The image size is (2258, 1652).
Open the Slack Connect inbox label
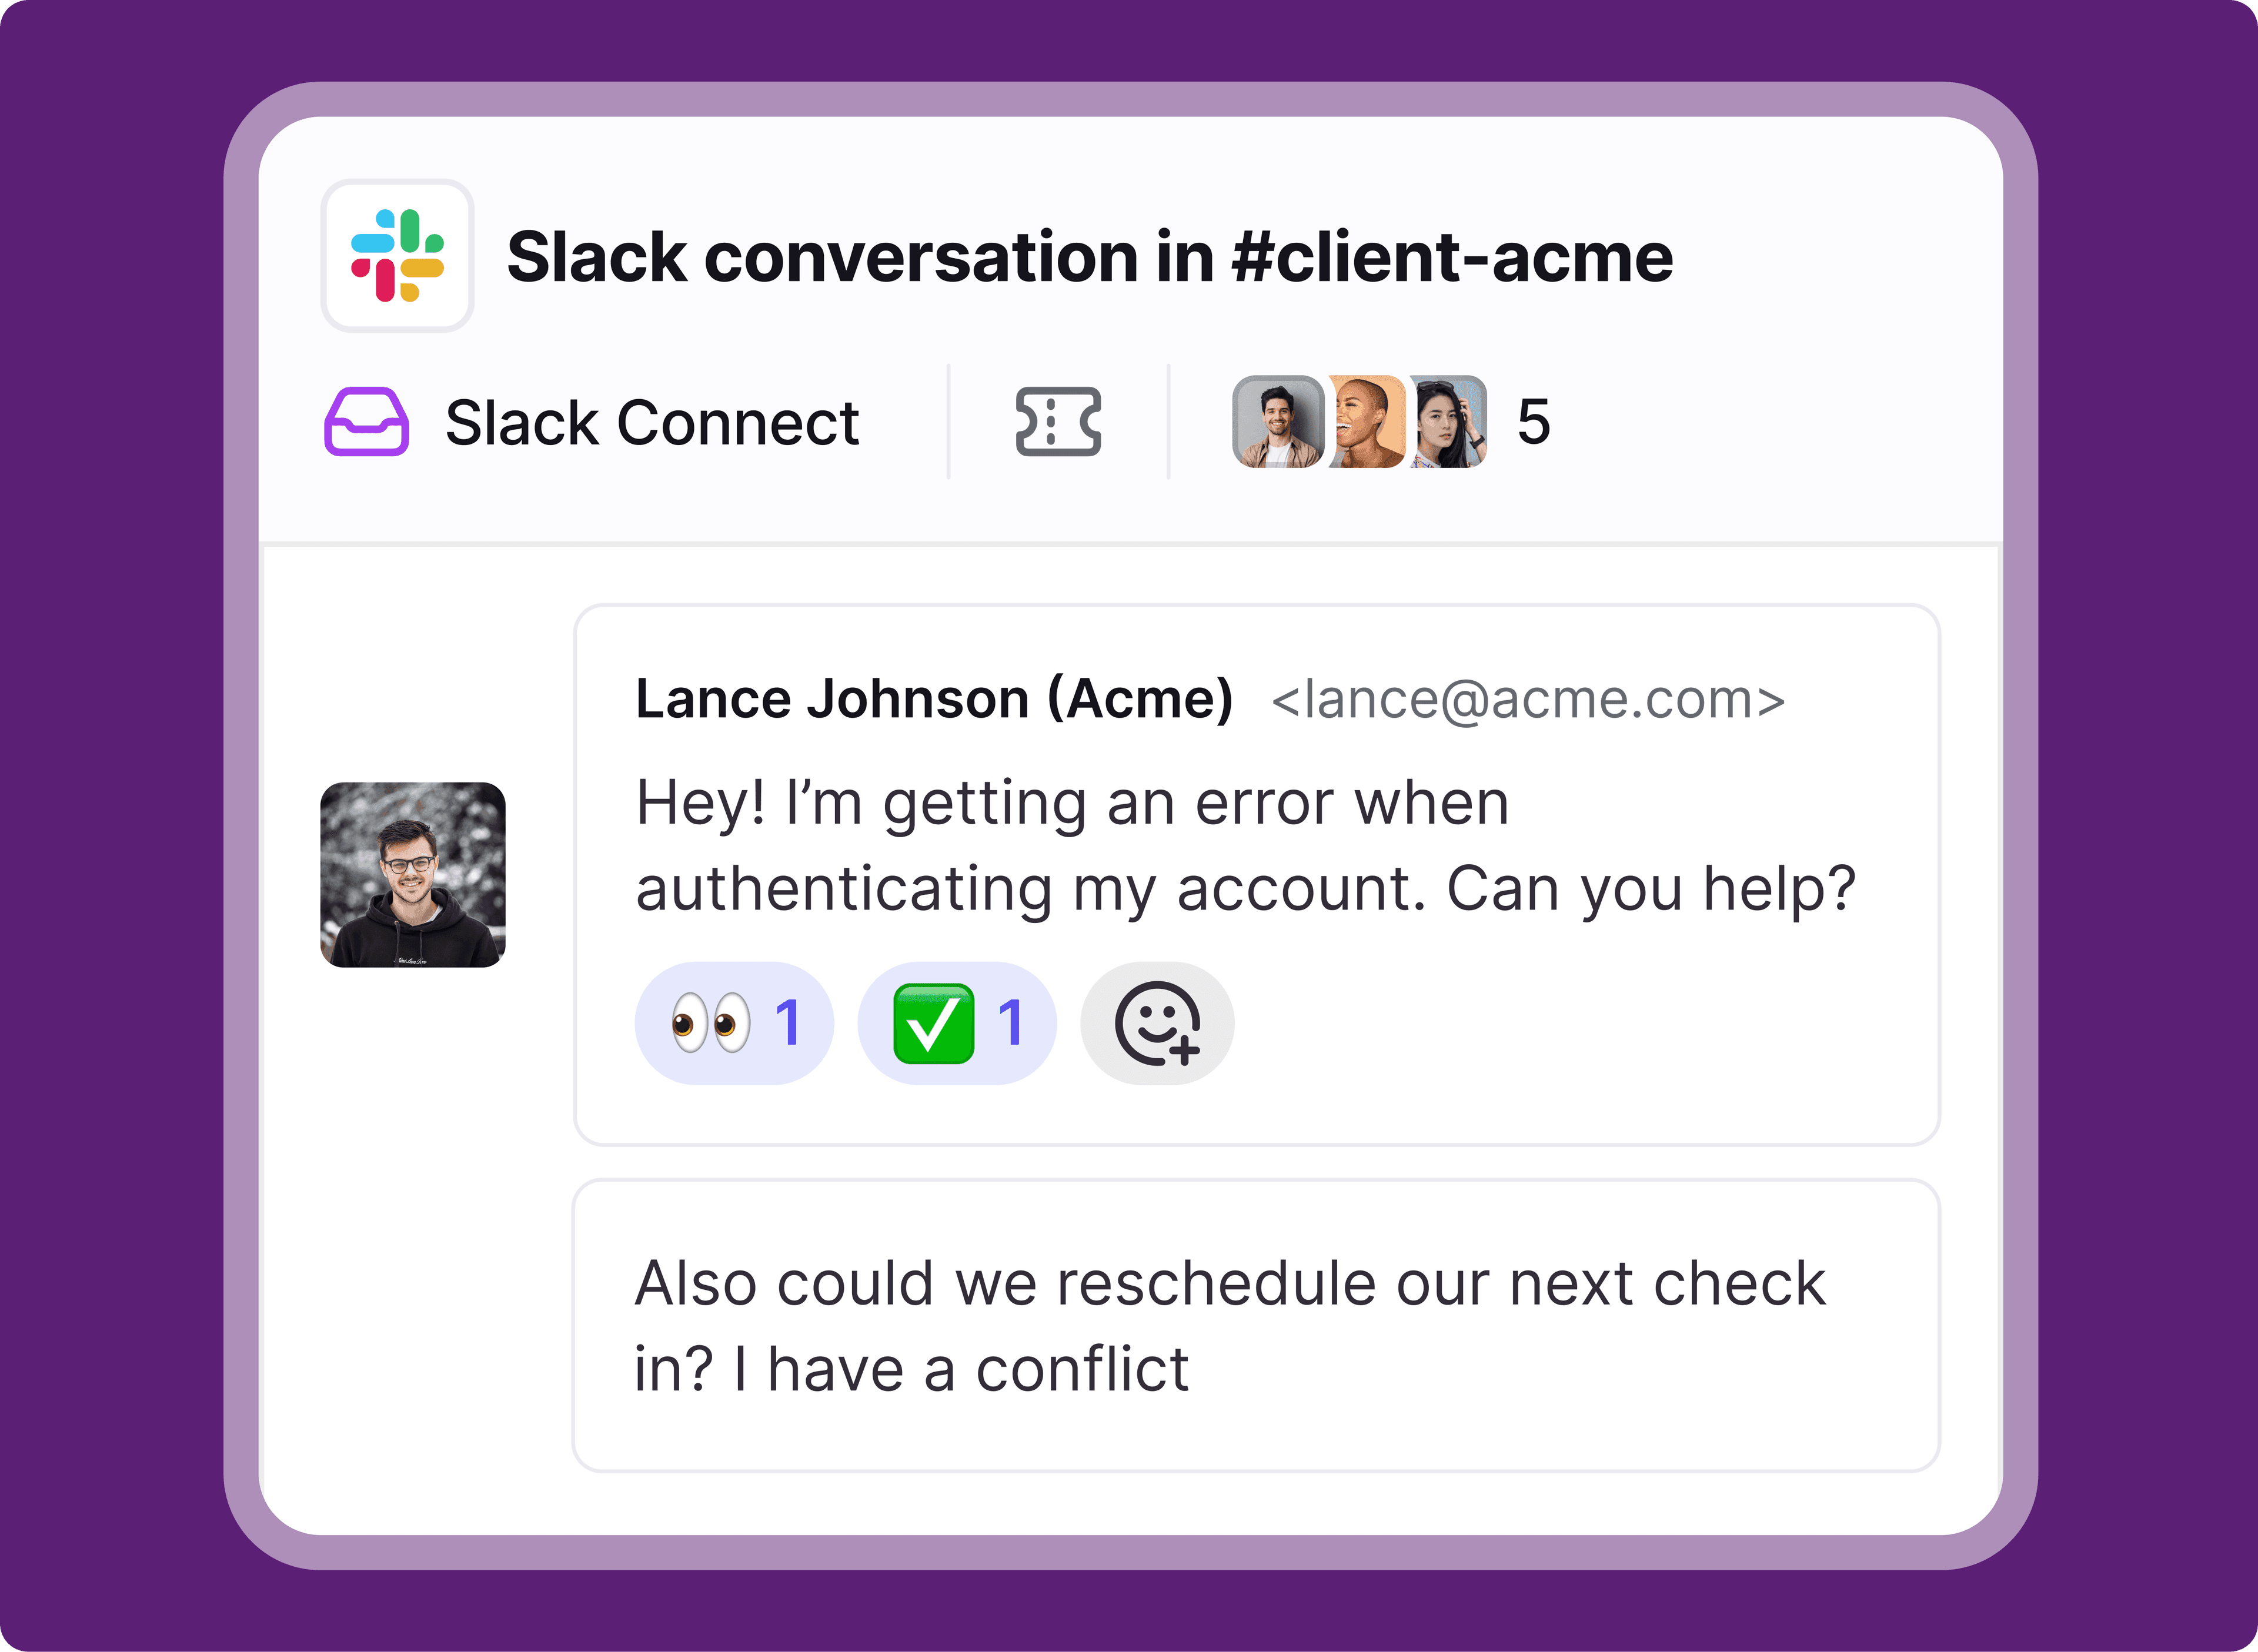click(652, 422)
